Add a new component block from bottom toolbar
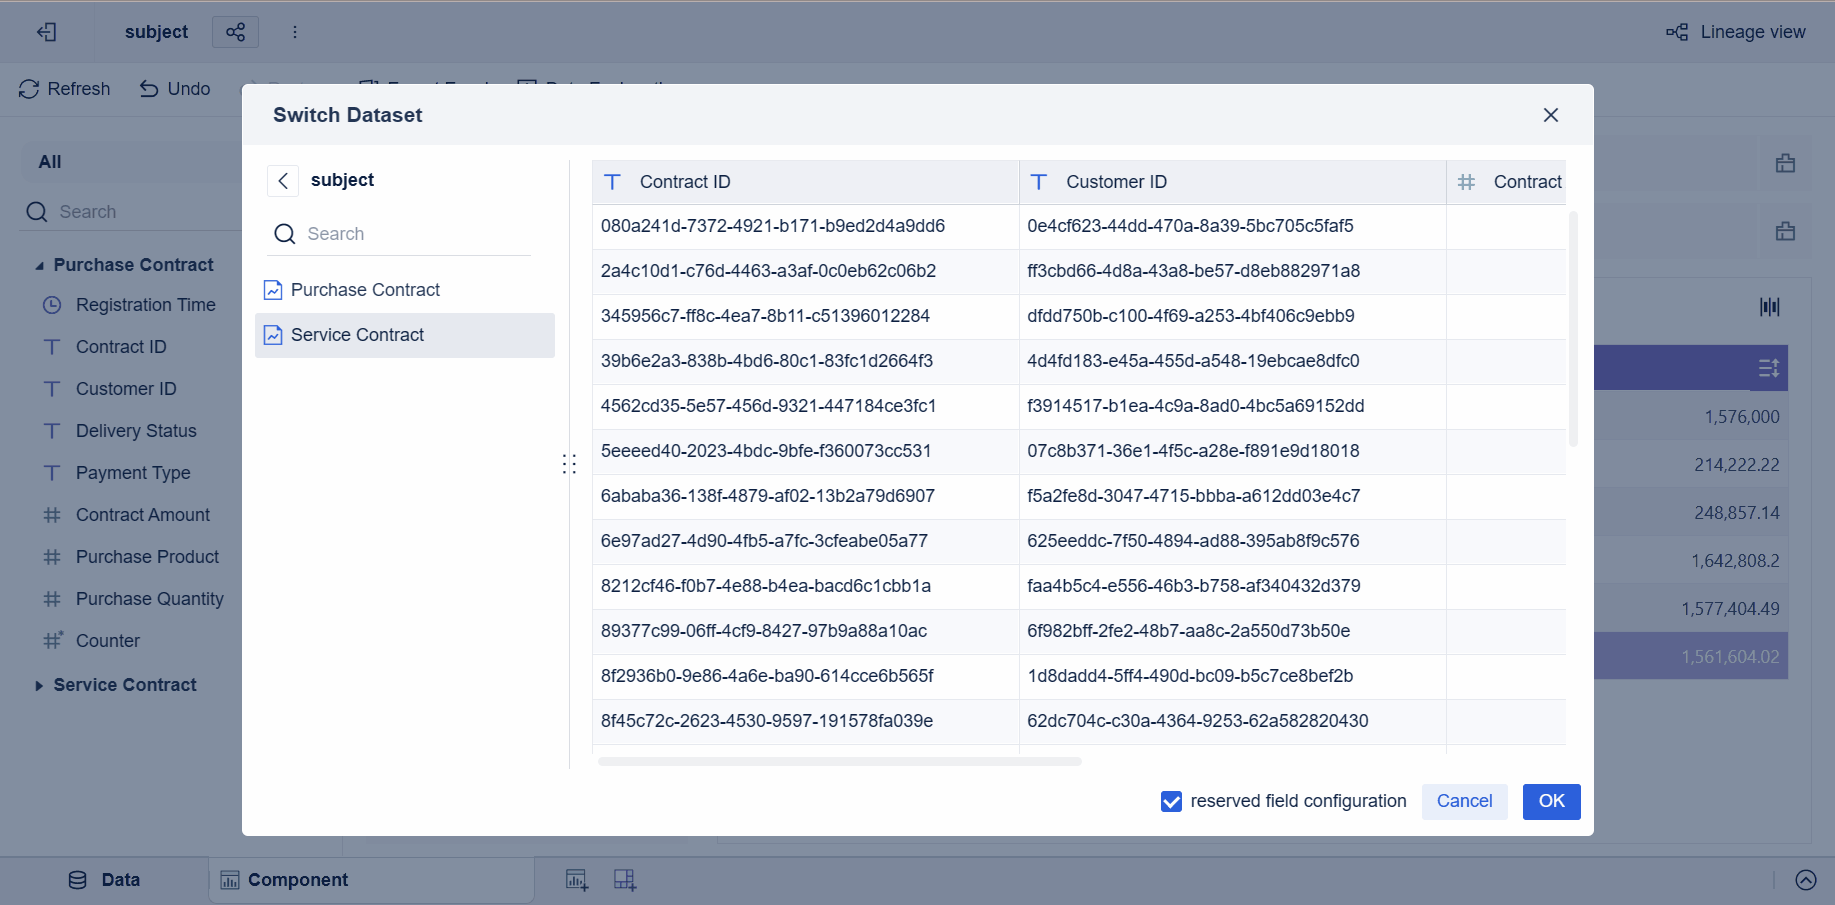1835x905 pixels. coord(625,879)
